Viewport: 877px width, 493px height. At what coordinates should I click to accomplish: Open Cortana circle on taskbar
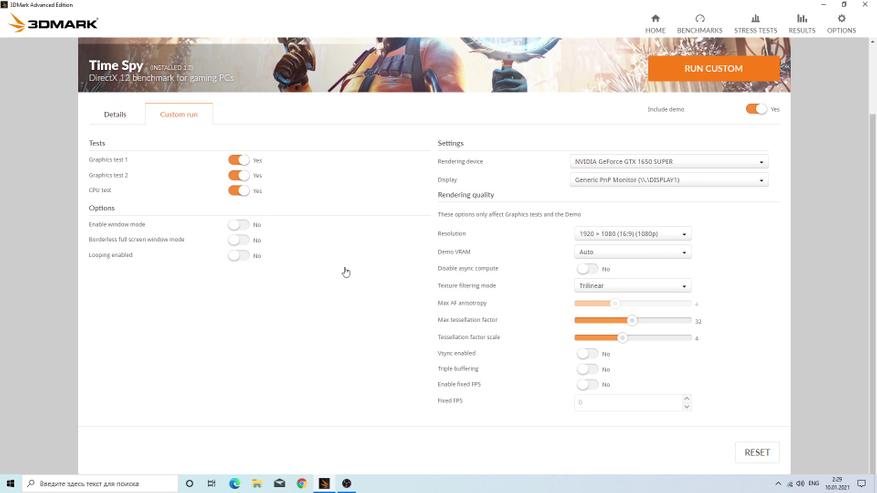189,483
